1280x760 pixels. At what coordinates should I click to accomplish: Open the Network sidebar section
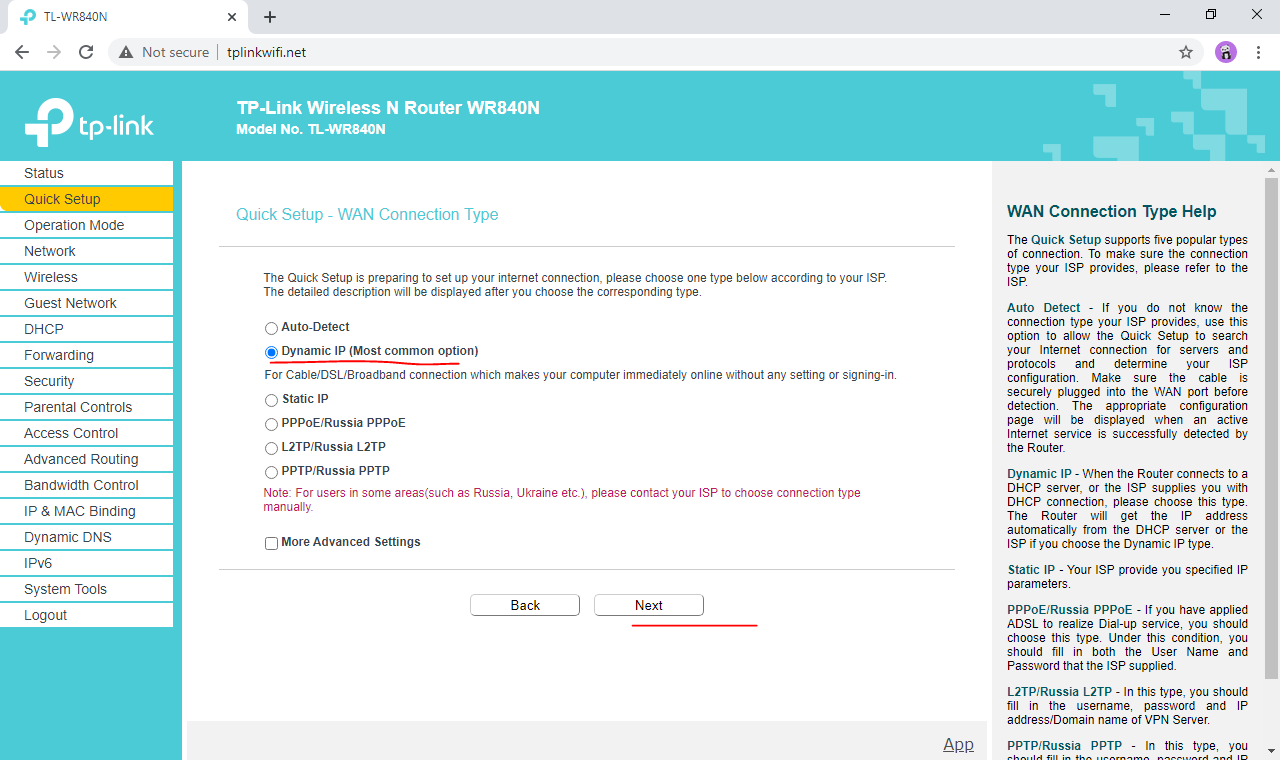(x=86, y=251)
